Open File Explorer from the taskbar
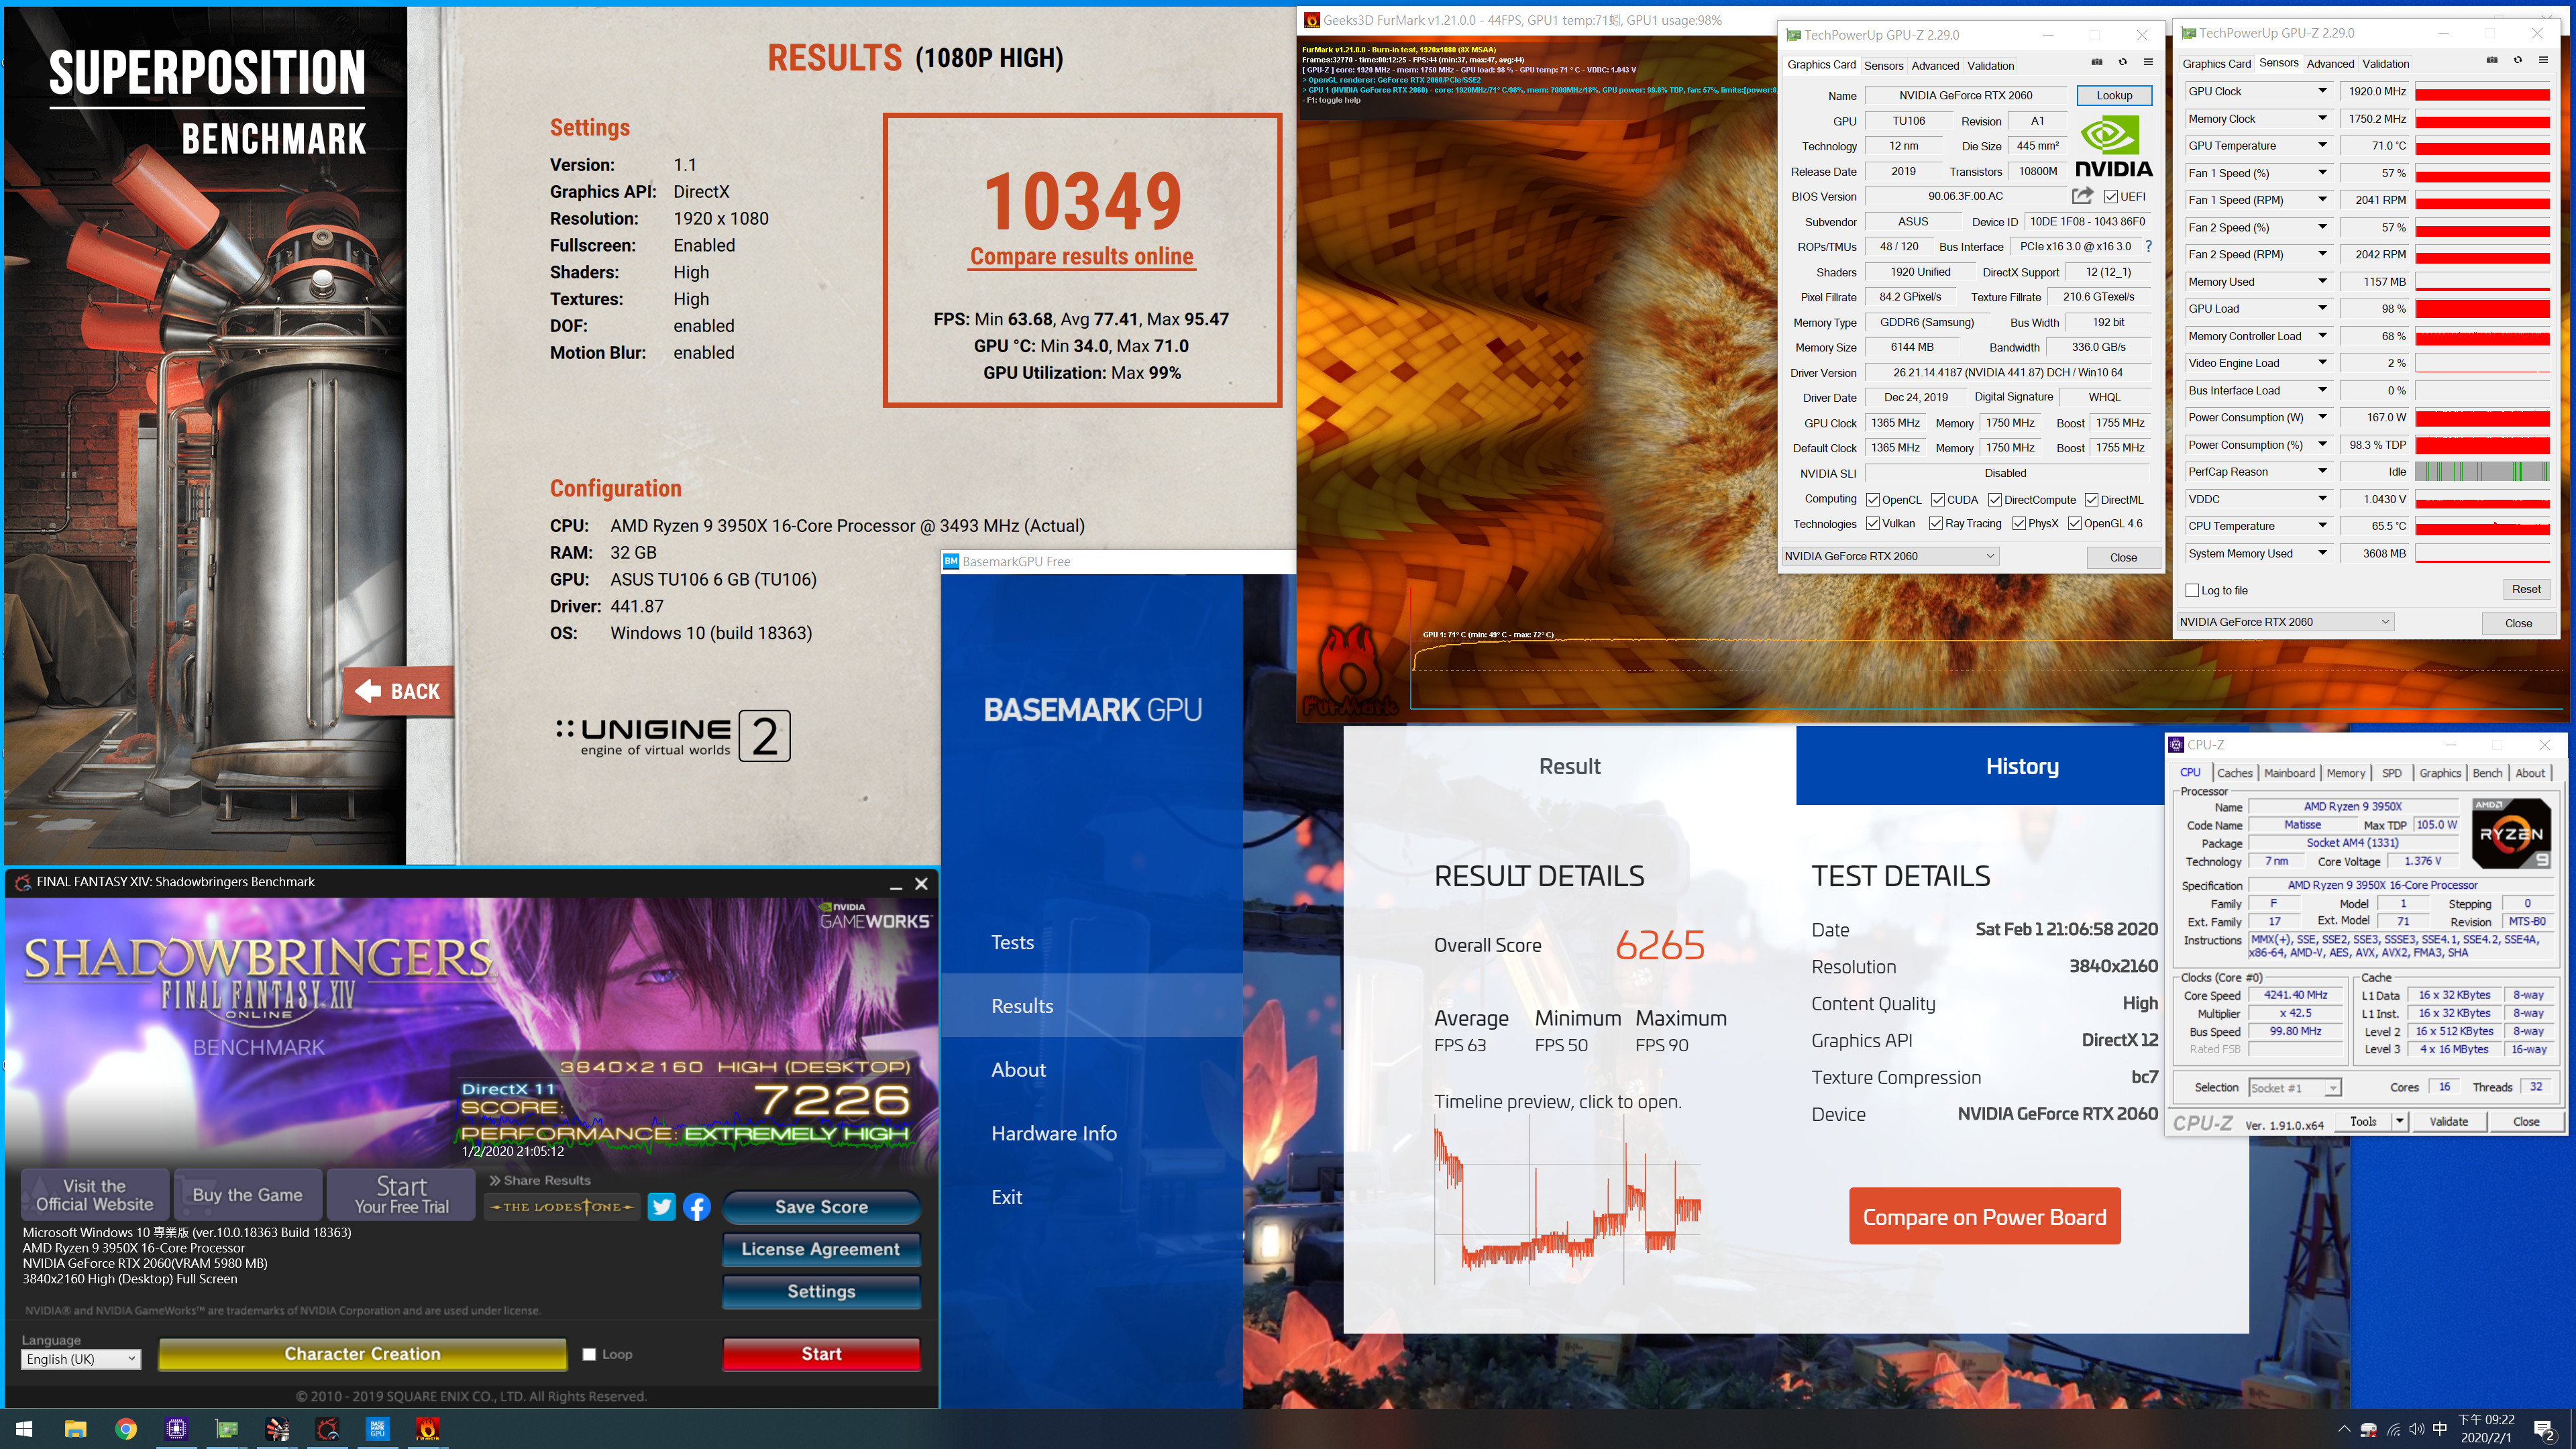Screen dimensions: 2576x1449 coord(76,1429)
